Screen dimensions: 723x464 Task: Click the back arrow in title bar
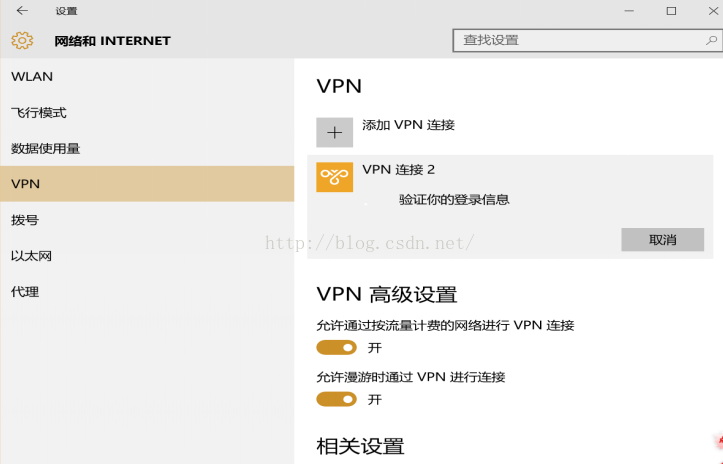tap(22, 11)
